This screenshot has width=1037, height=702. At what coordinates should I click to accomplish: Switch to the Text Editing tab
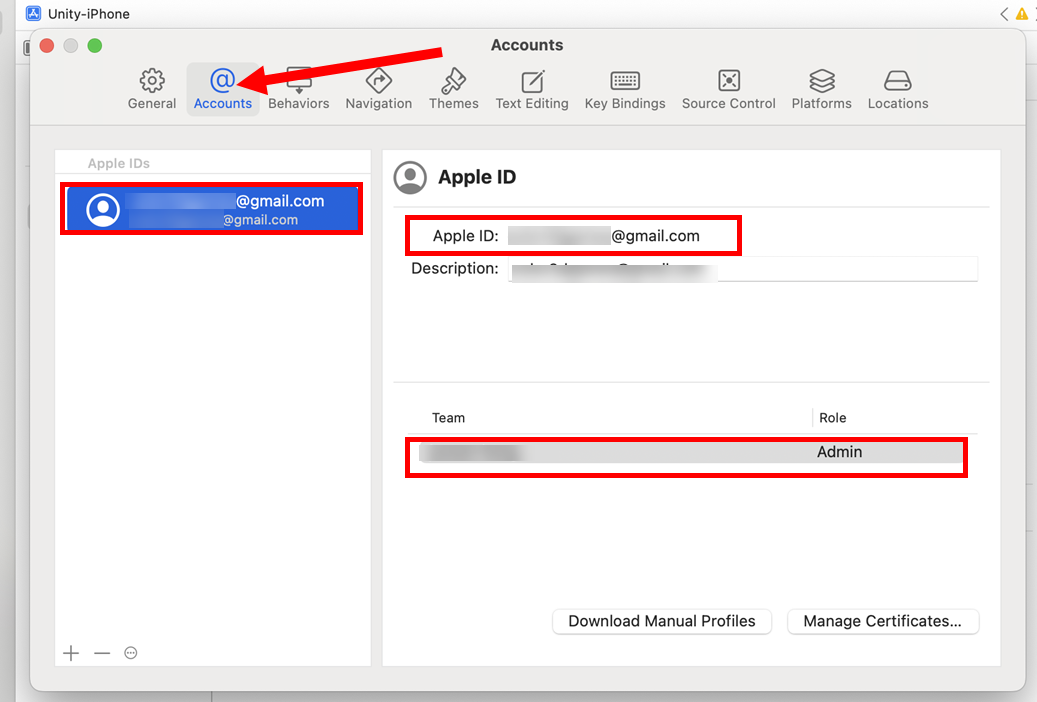coord(532,89)
